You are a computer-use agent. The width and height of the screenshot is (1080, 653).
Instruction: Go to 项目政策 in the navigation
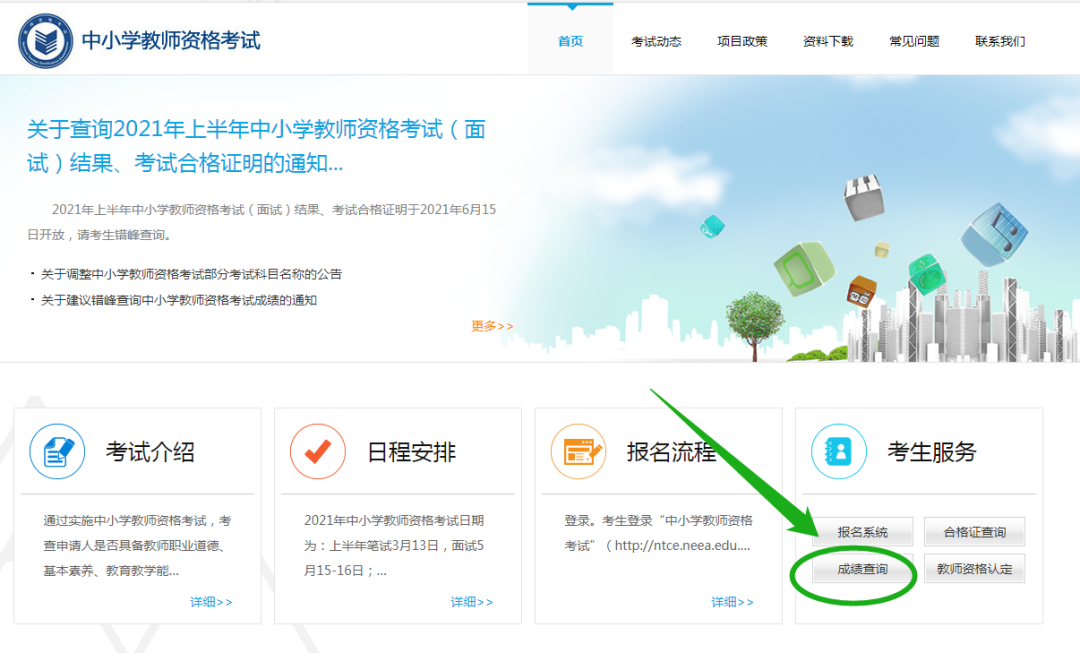click(742, 41)
